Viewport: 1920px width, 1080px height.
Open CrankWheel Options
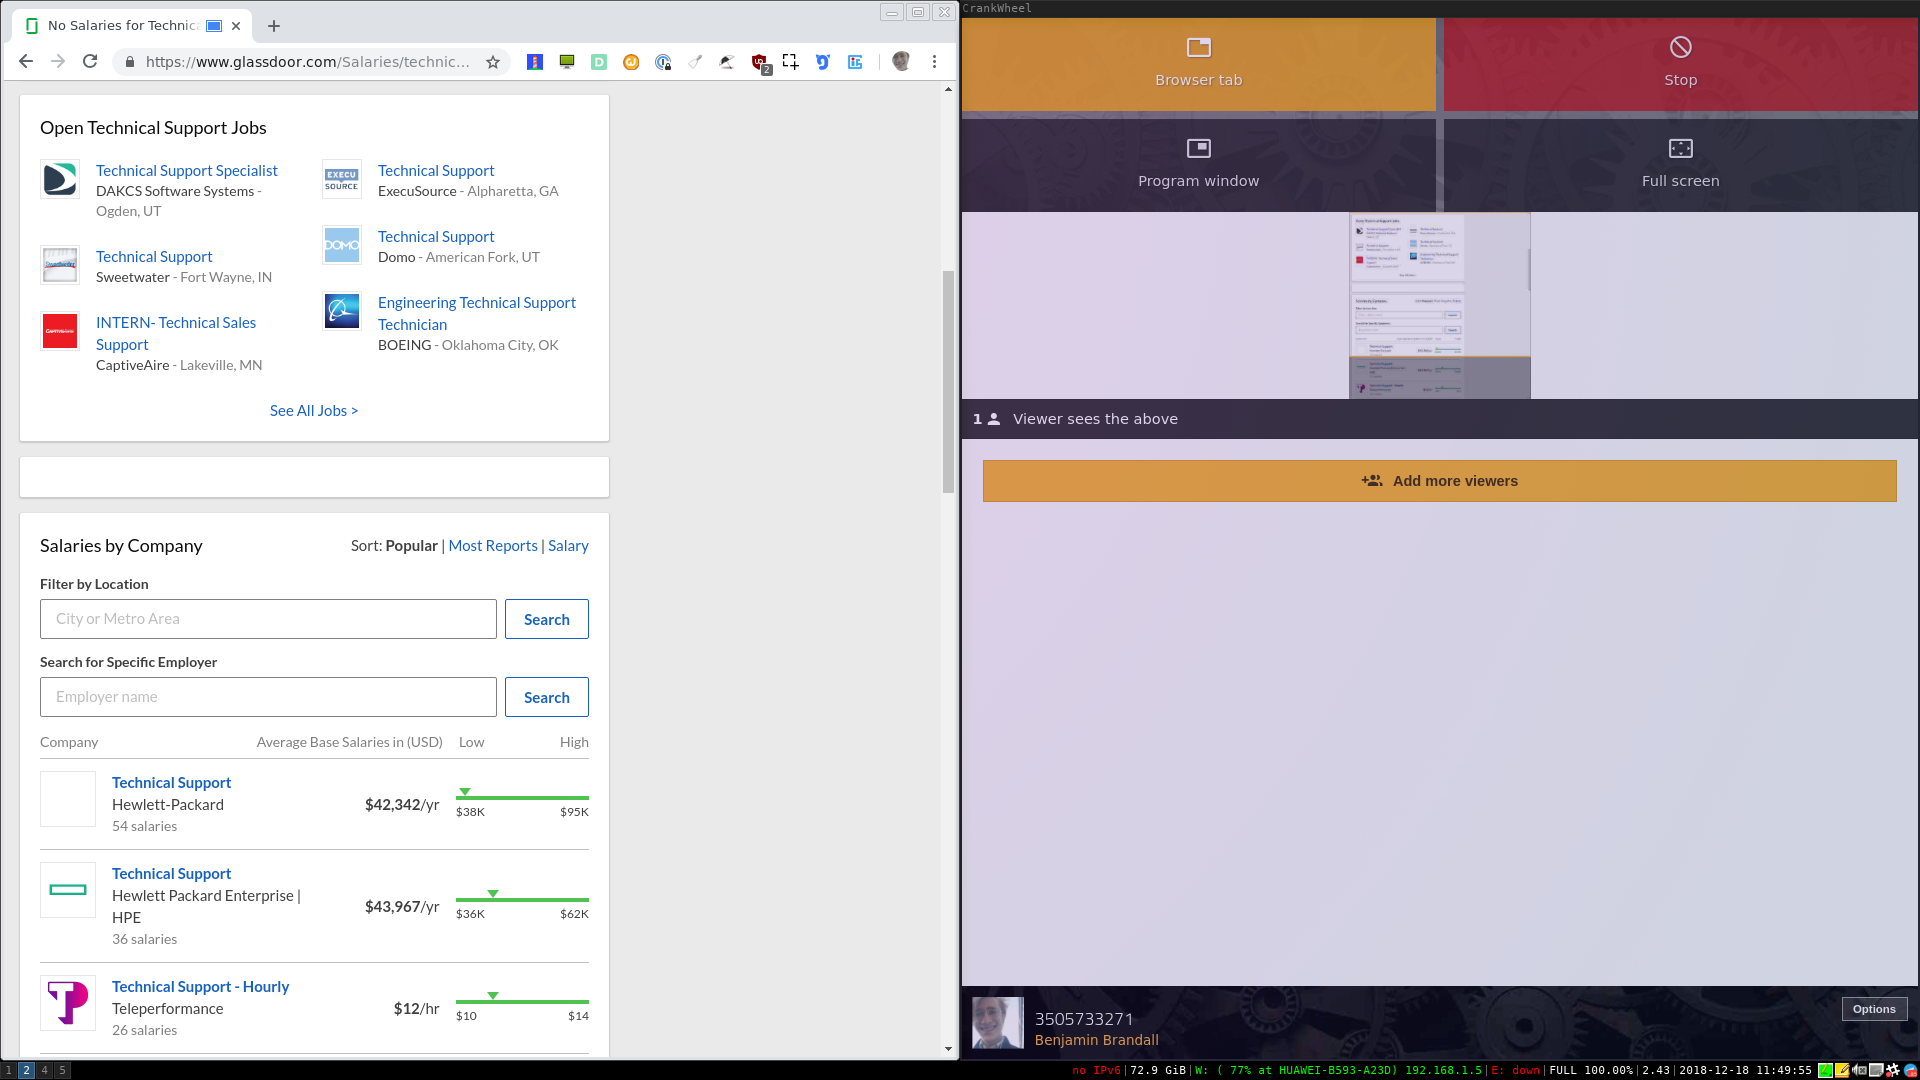[x=1874, y=1009]
